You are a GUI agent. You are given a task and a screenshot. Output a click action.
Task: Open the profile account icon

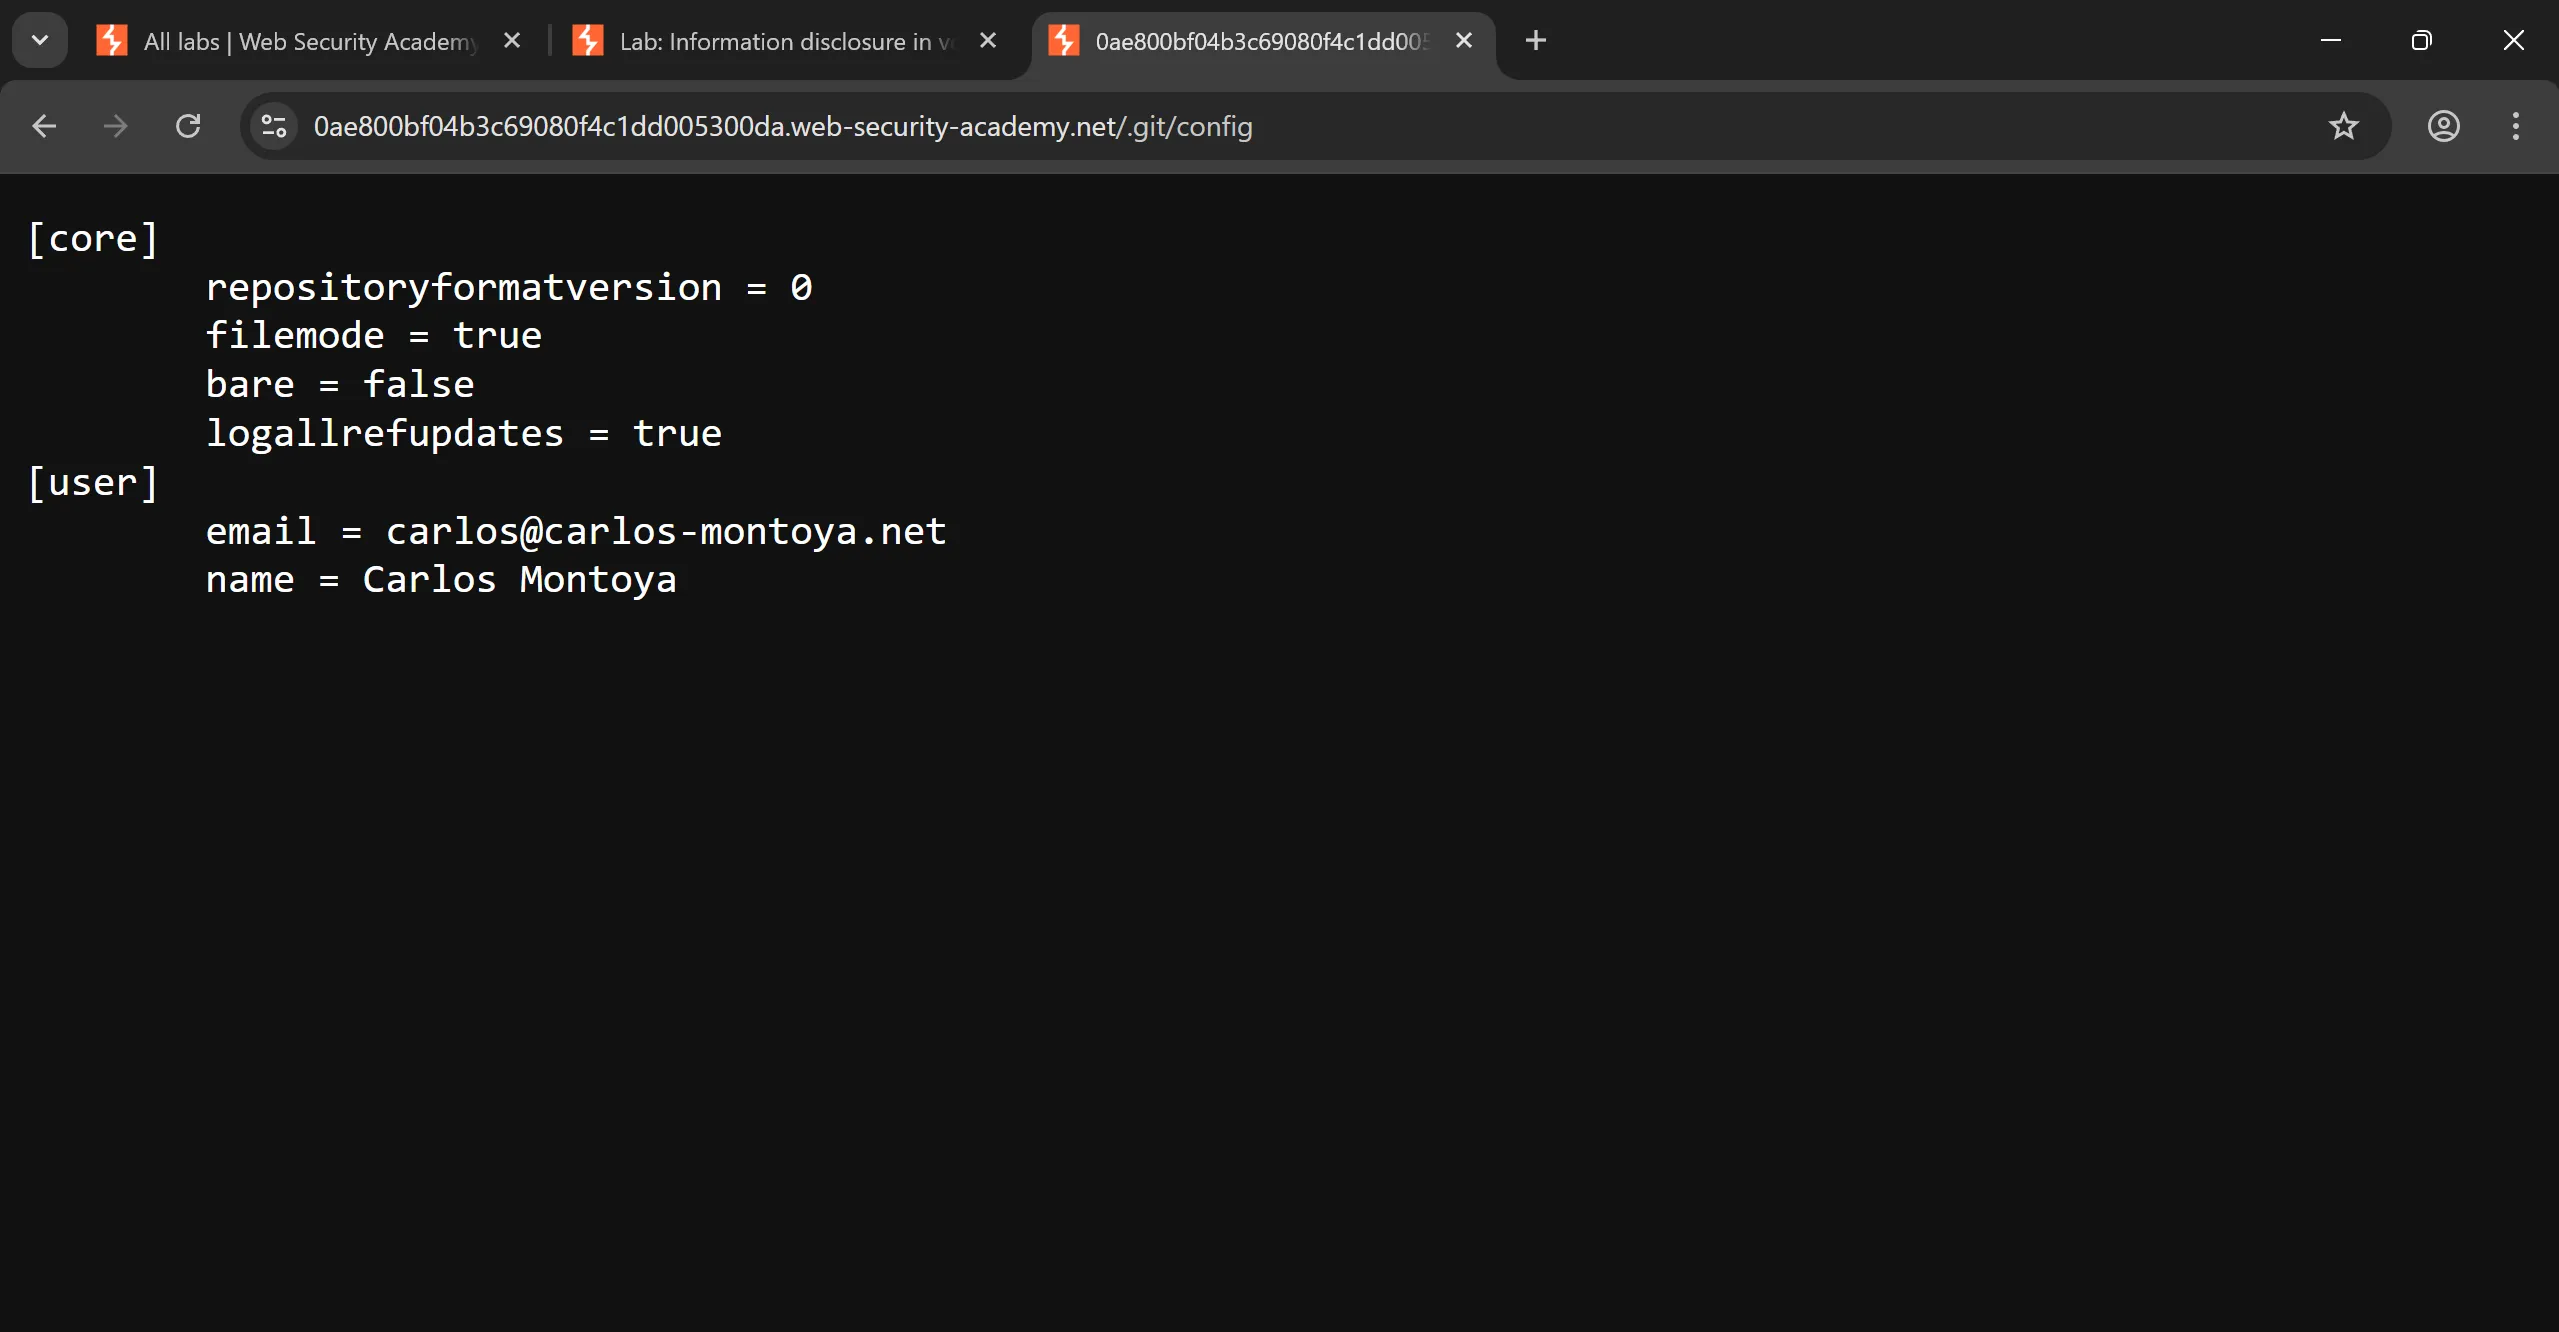2443,126
